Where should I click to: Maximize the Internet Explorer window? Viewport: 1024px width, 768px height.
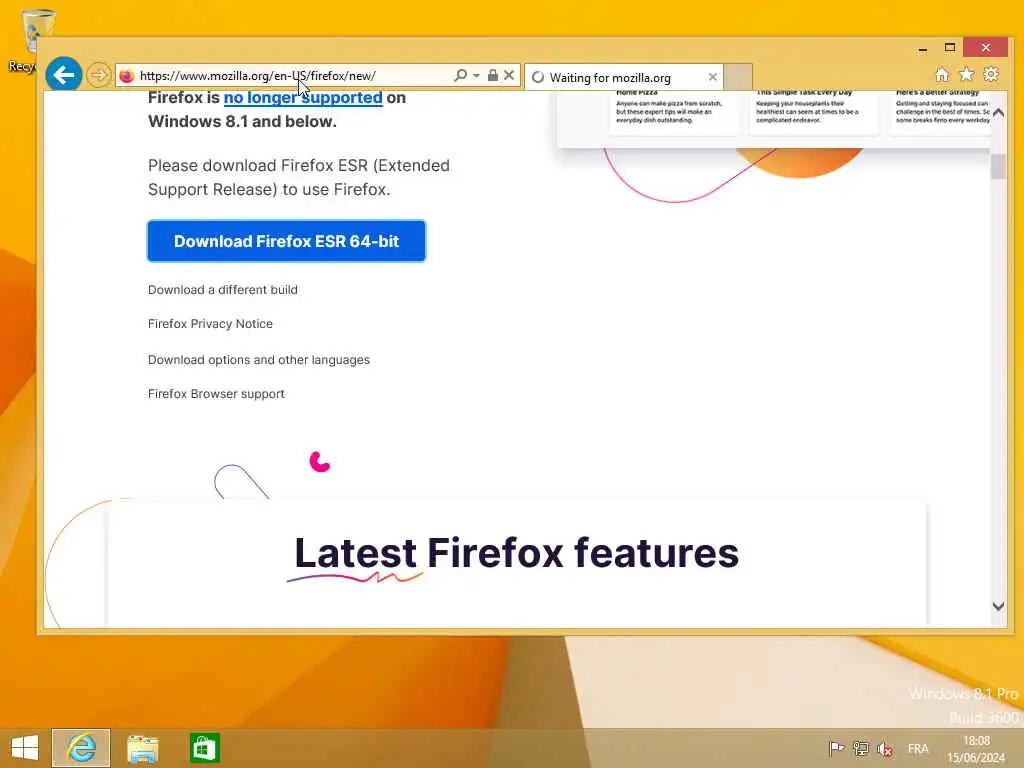point(950,48)
